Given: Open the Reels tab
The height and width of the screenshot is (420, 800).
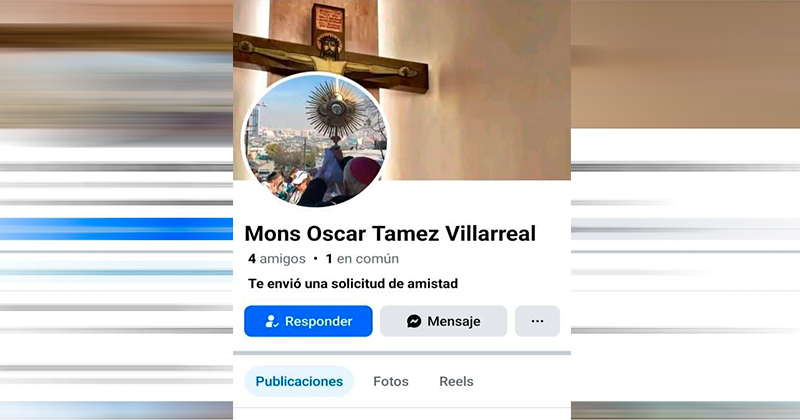Looking at the screenshot, I should click(x=456, y=381).
